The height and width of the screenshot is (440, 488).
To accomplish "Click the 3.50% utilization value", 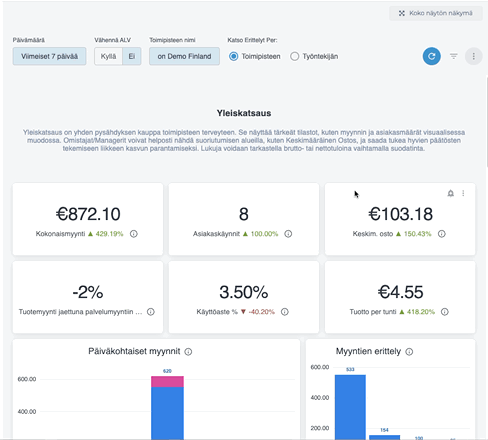I will coord(244,292).
